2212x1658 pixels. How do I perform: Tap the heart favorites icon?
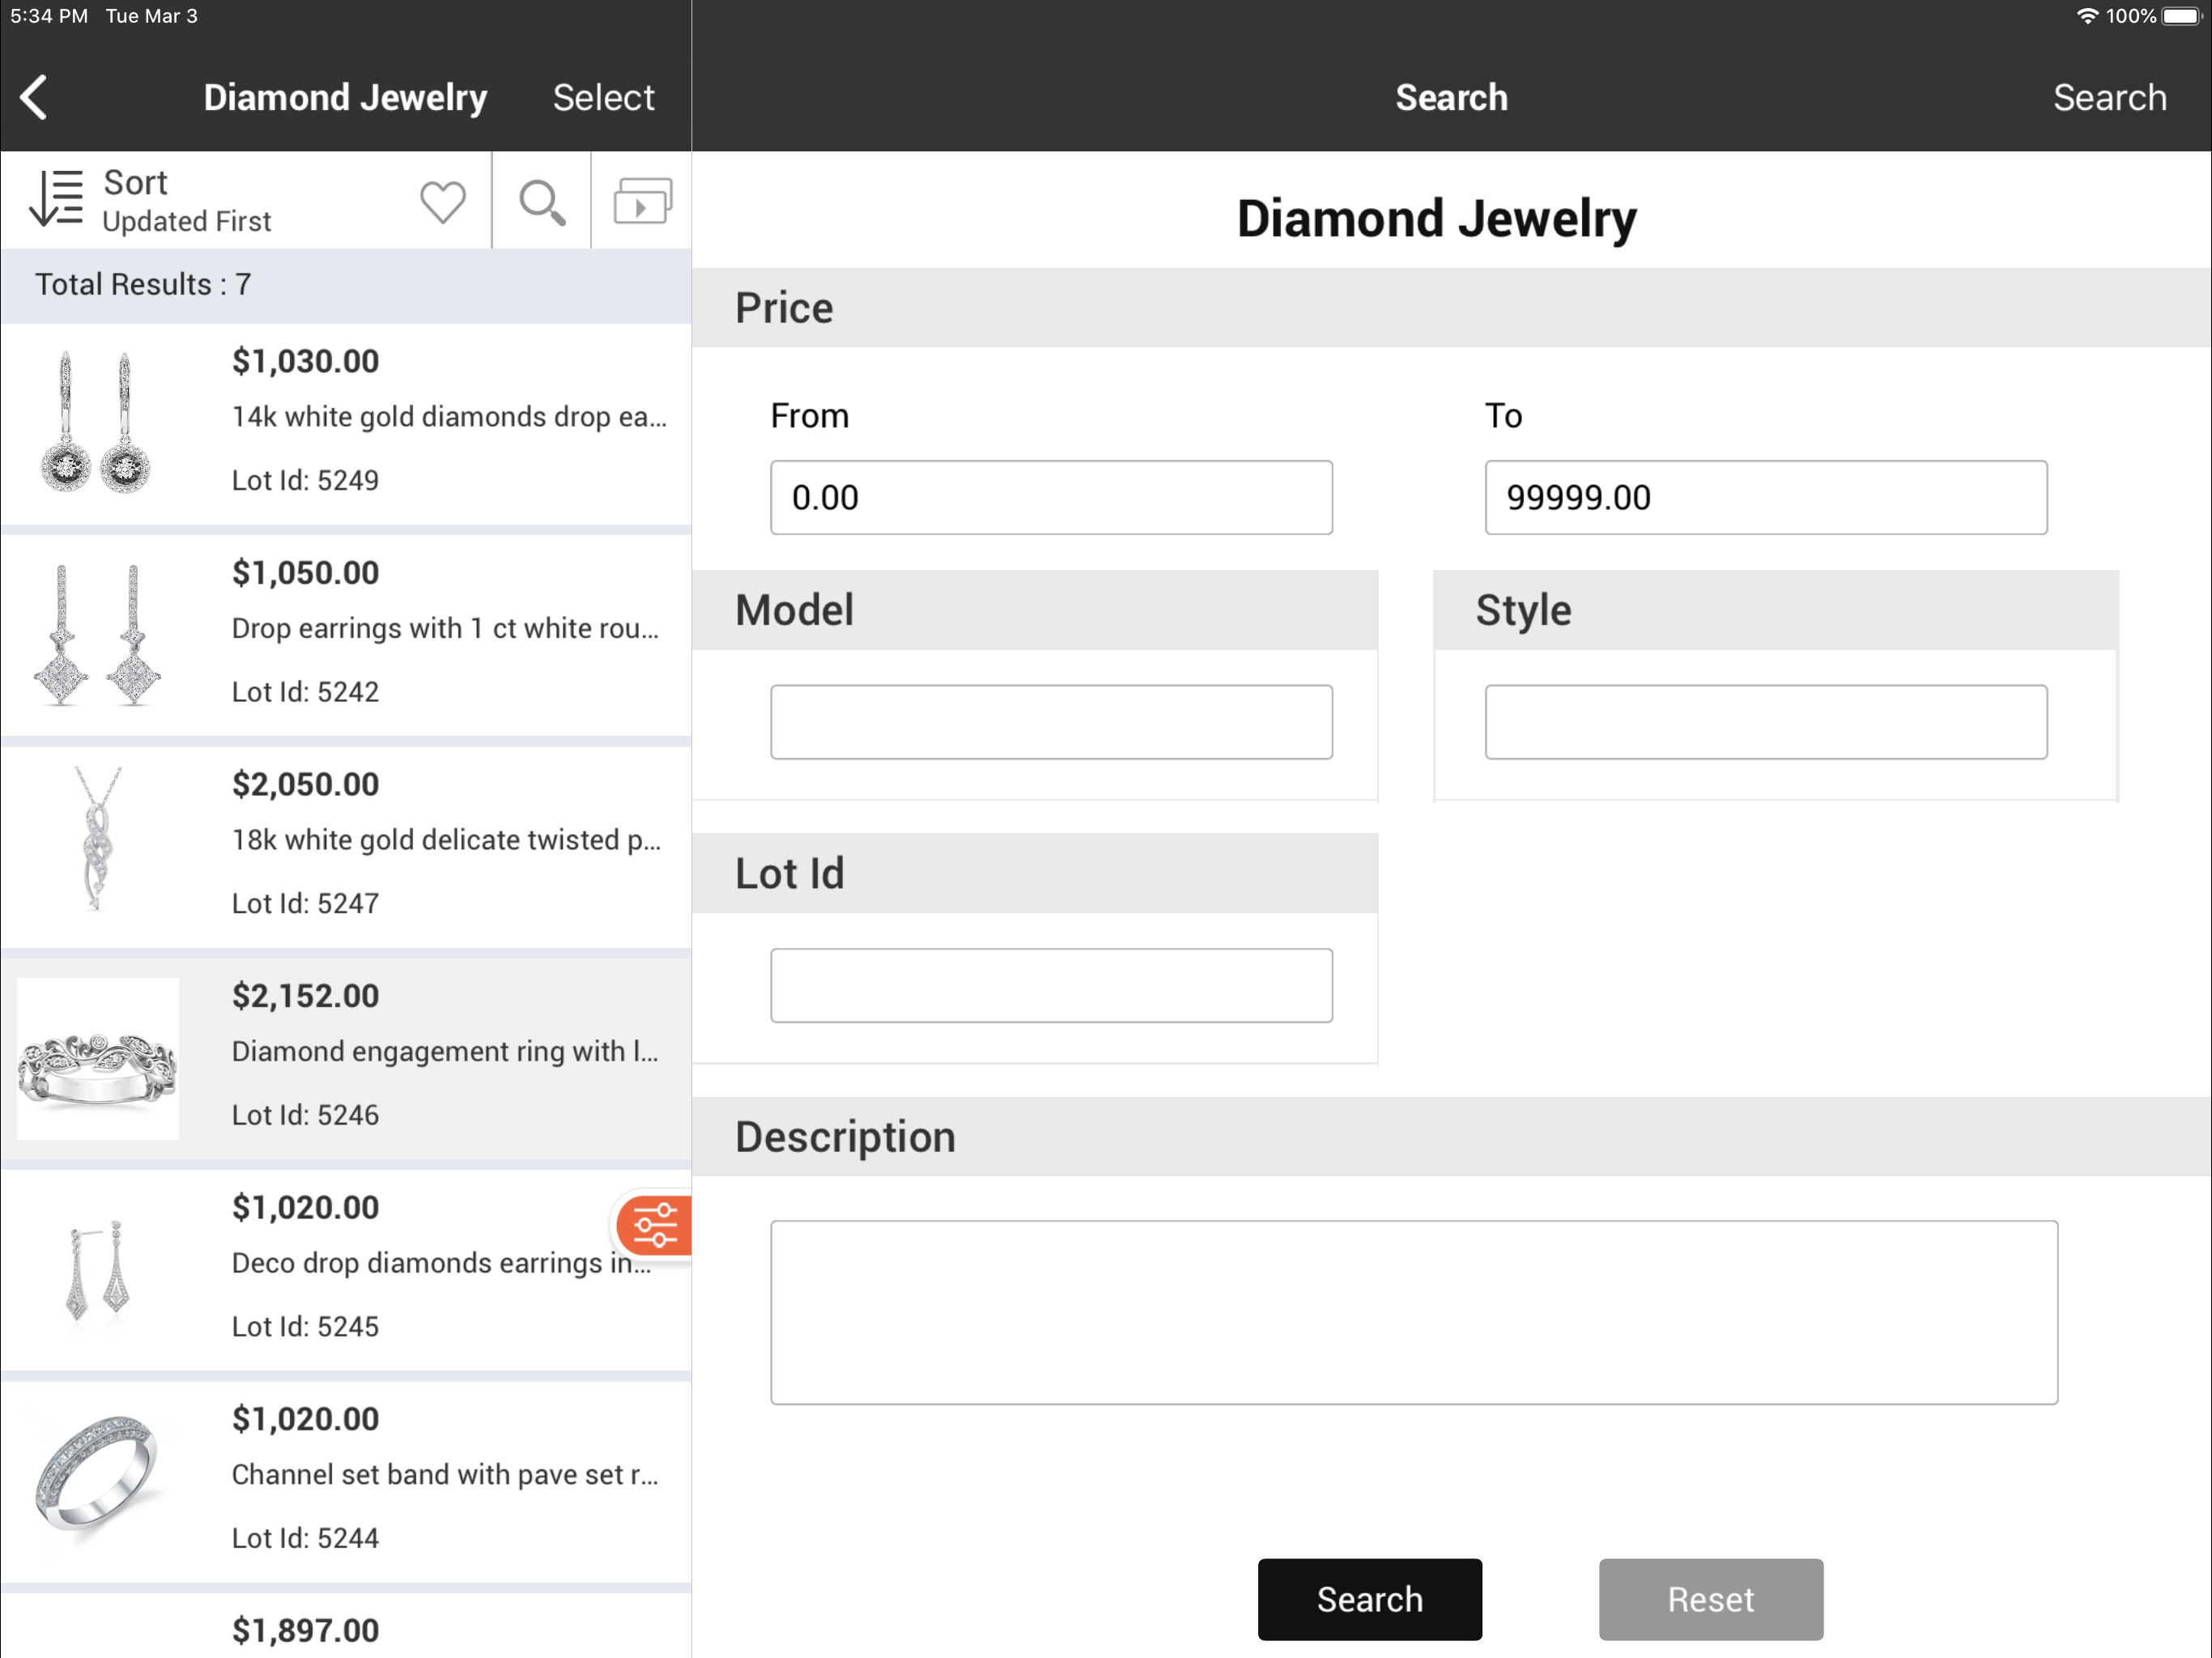[442, 202]
